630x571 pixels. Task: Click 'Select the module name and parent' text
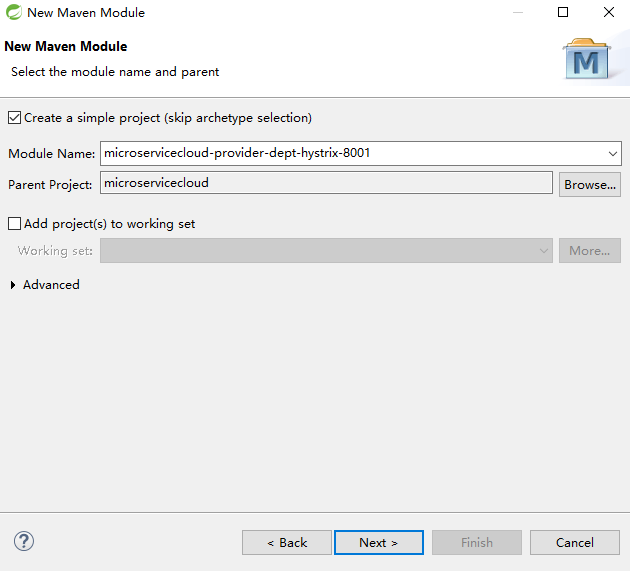coord(115,72)
